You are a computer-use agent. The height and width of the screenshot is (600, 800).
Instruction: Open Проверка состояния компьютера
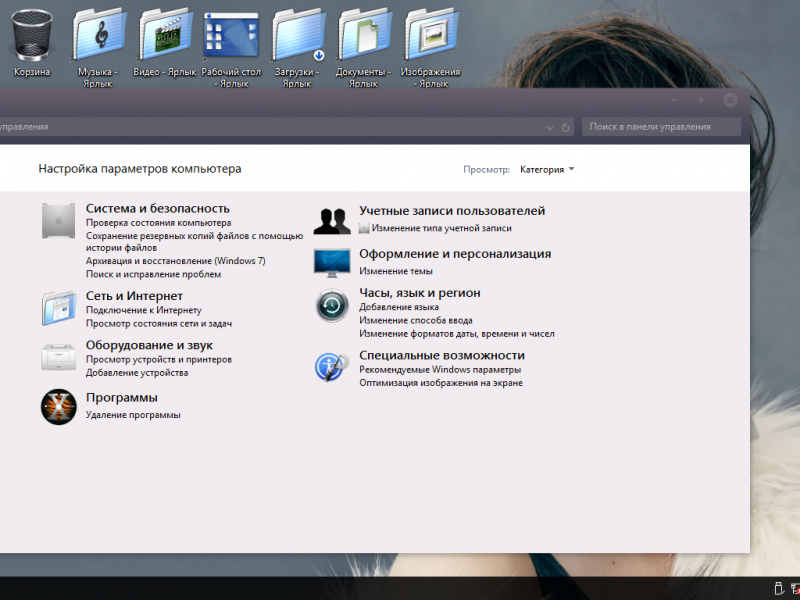point(158,223)
